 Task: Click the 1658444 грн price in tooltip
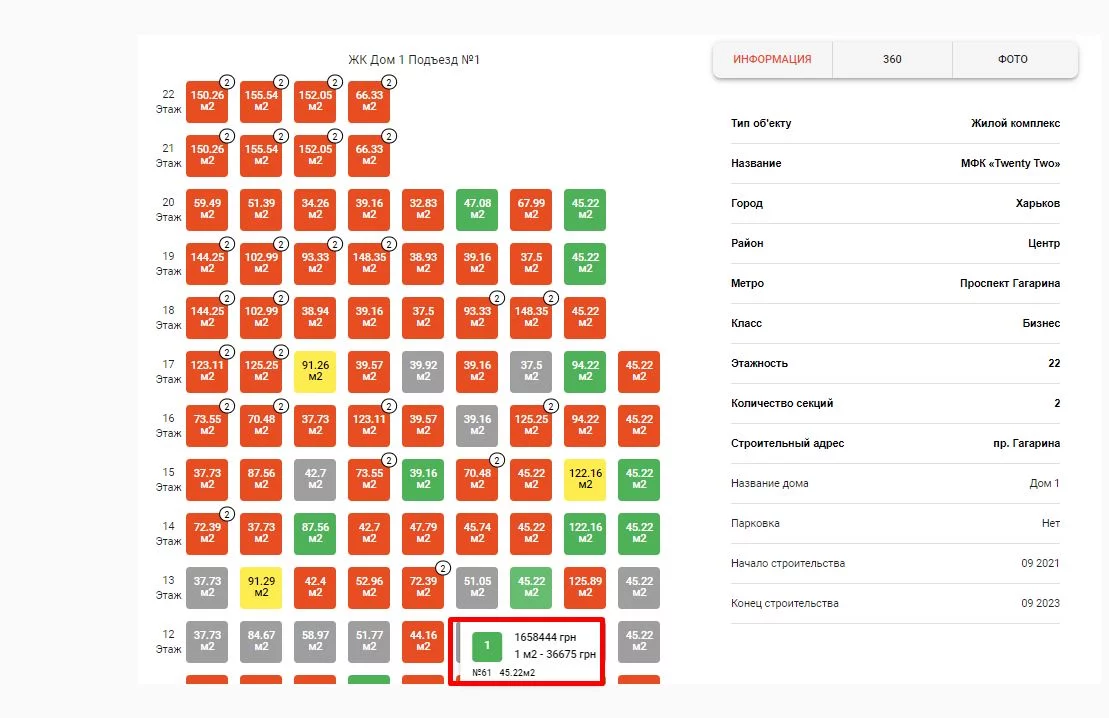click(545, 637)
